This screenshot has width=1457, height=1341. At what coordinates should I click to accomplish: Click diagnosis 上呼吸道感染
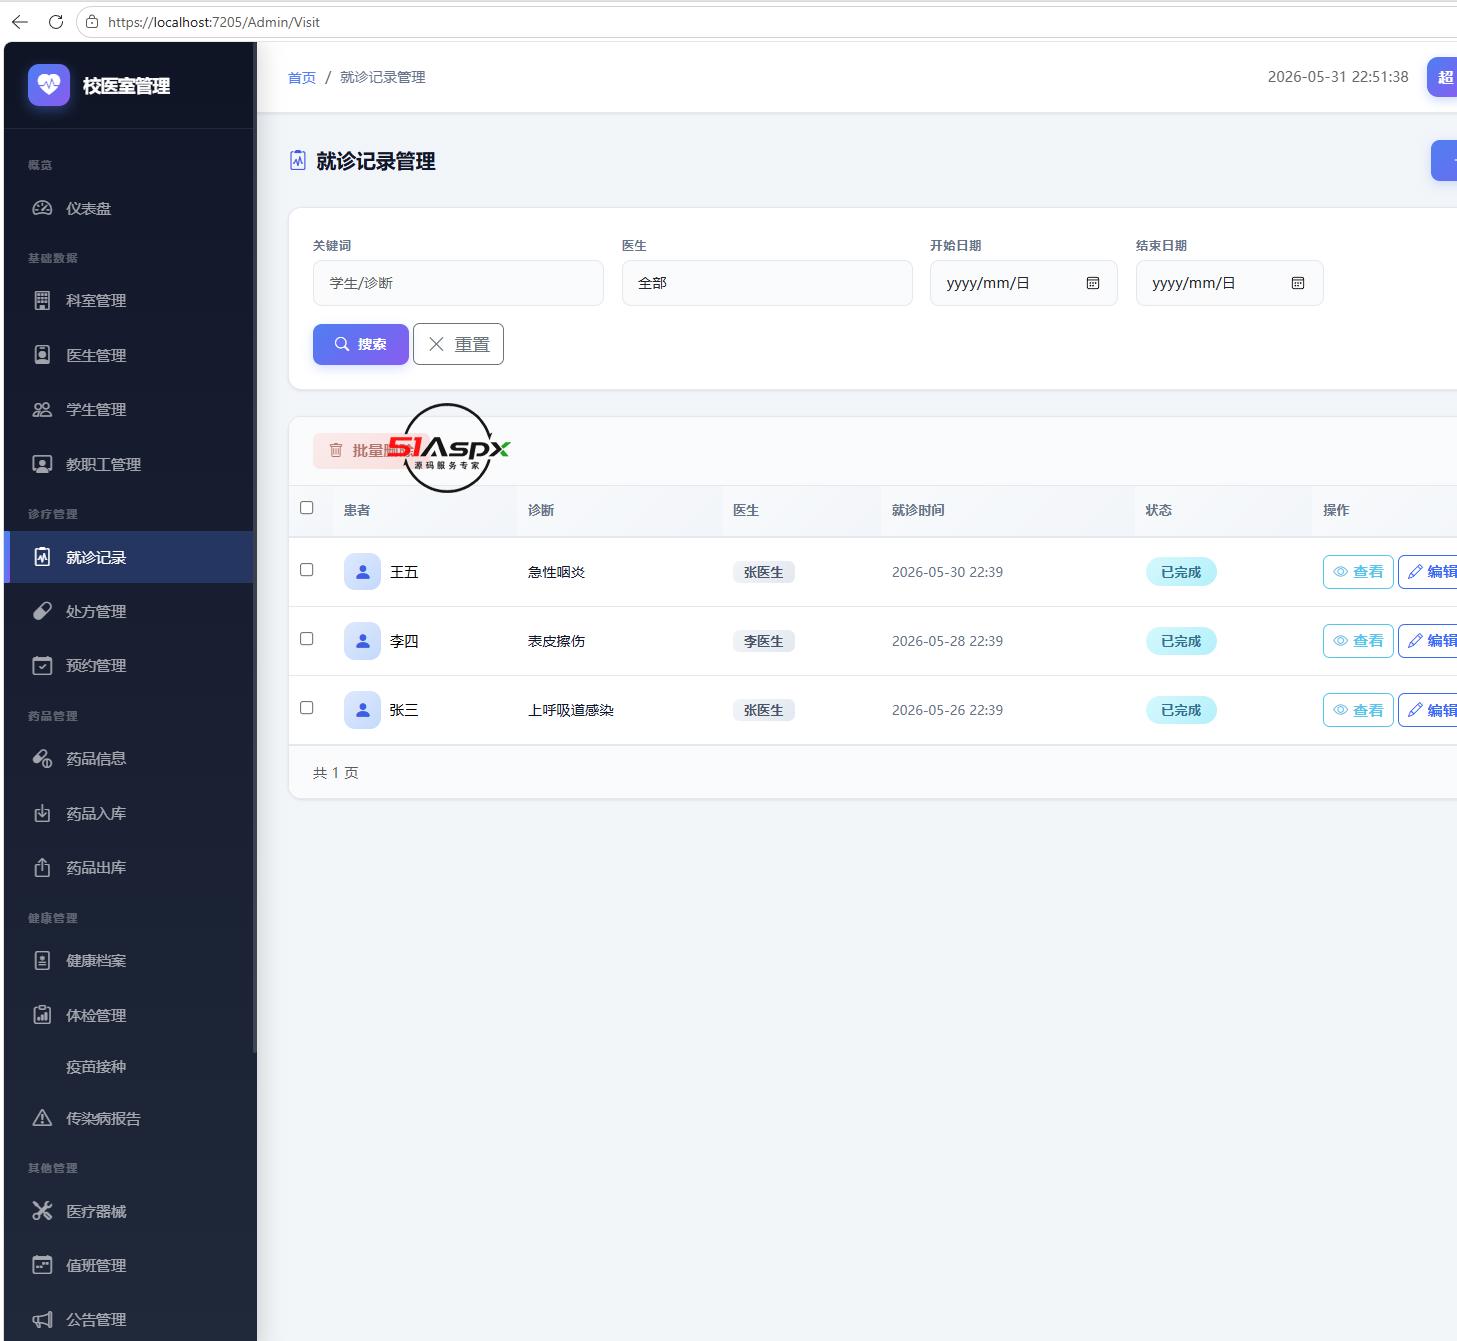pyautogui.click(x=571, y=710)
